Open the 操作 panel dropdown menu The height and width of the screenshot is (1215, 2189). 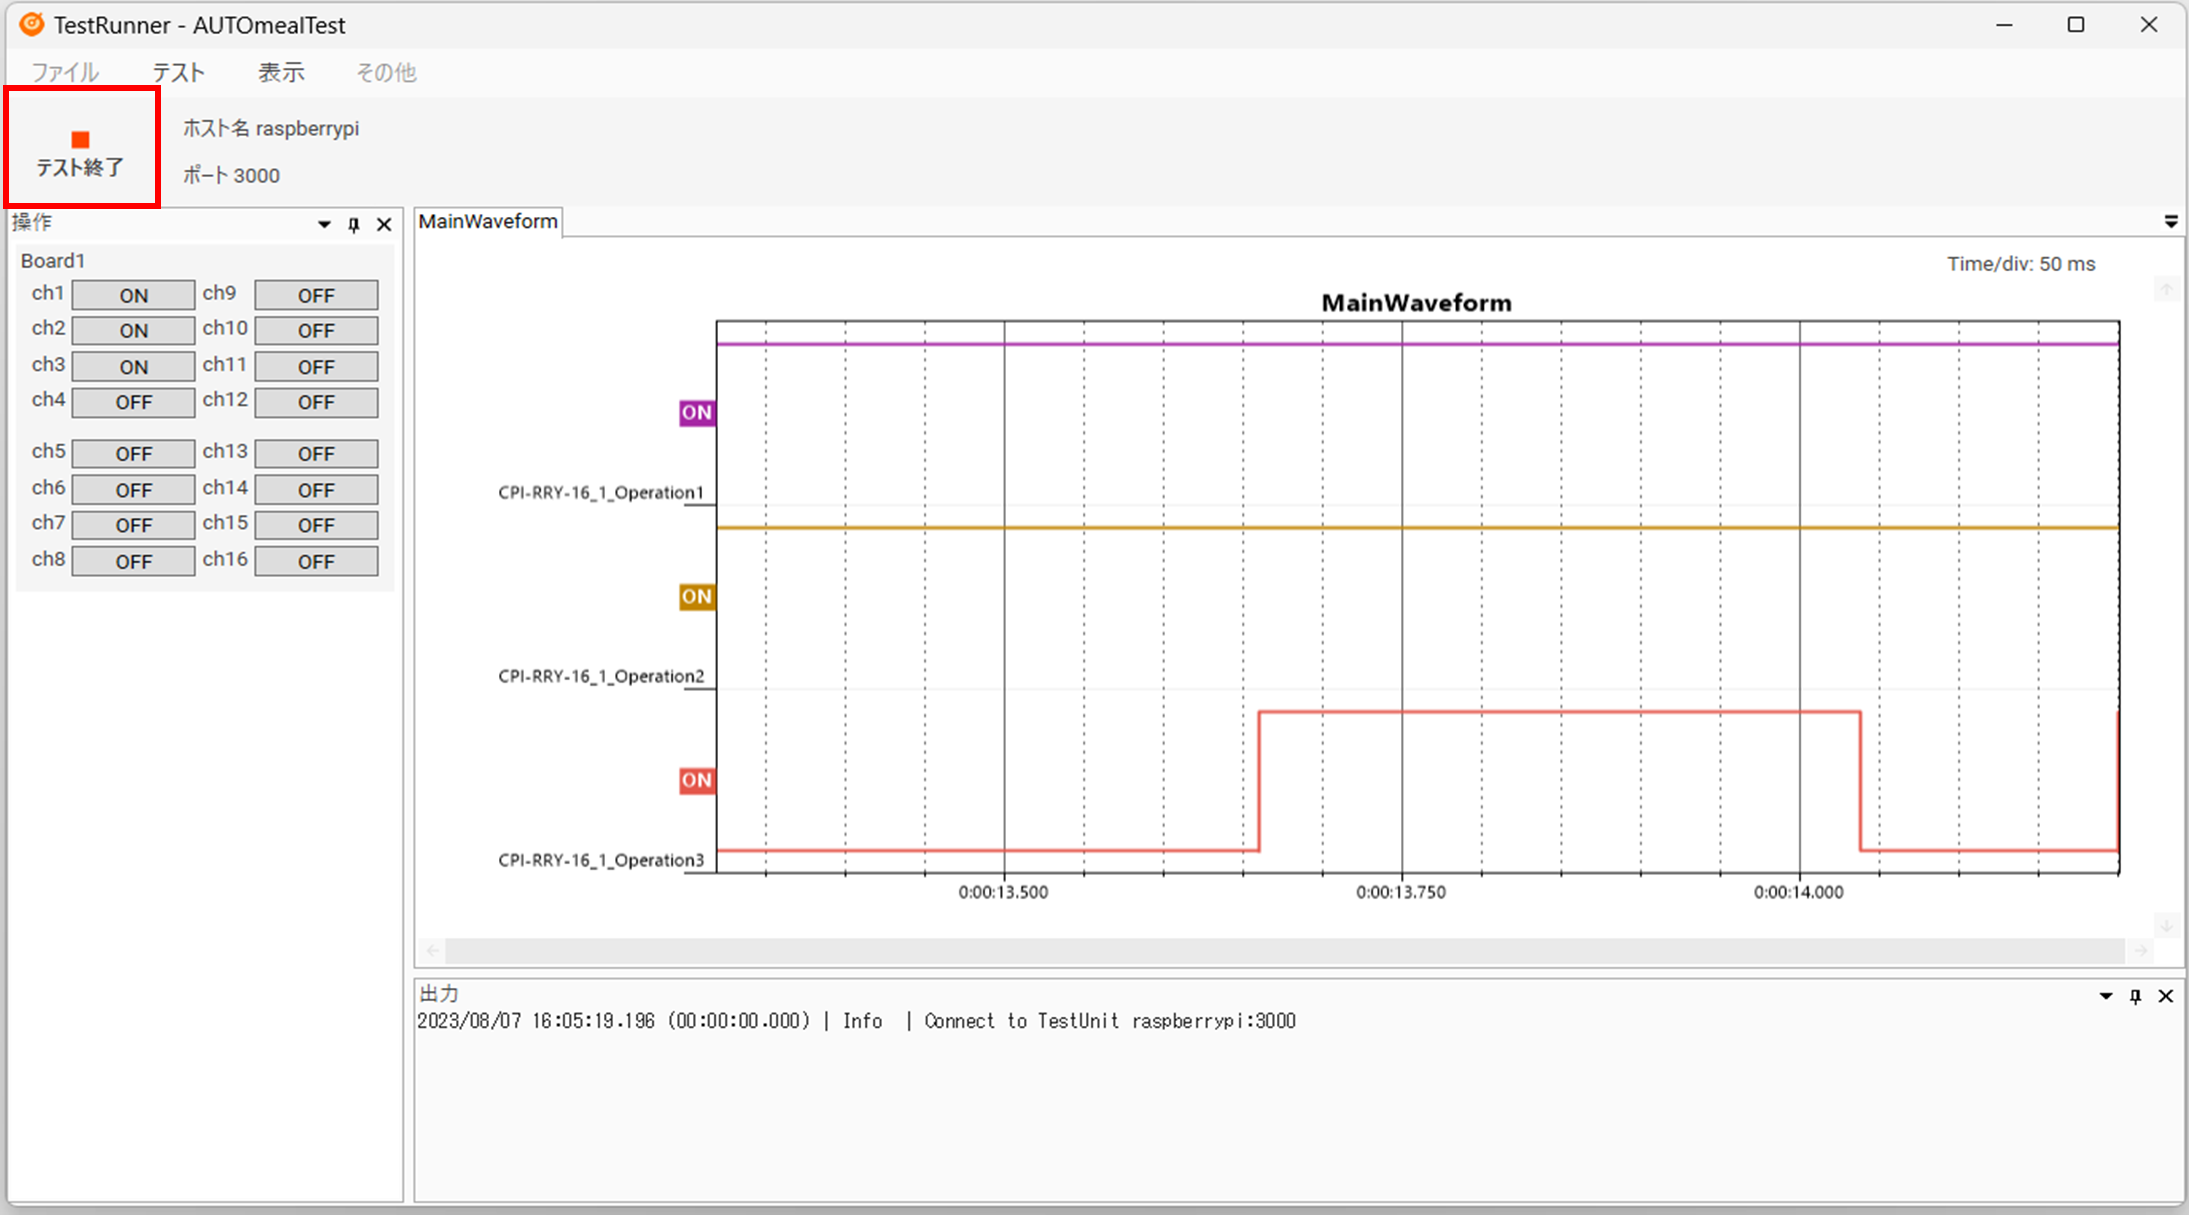tap(323, 224)
